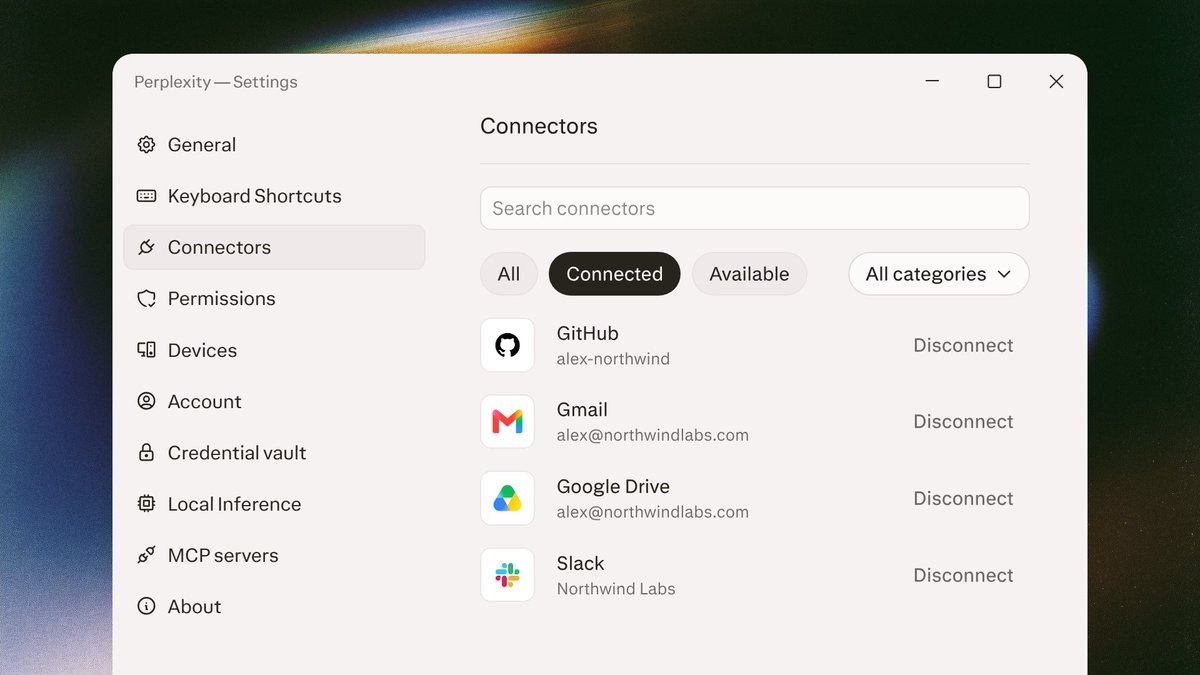
Task: Click the Credential vault lock icon
Action: coord(146,453)
